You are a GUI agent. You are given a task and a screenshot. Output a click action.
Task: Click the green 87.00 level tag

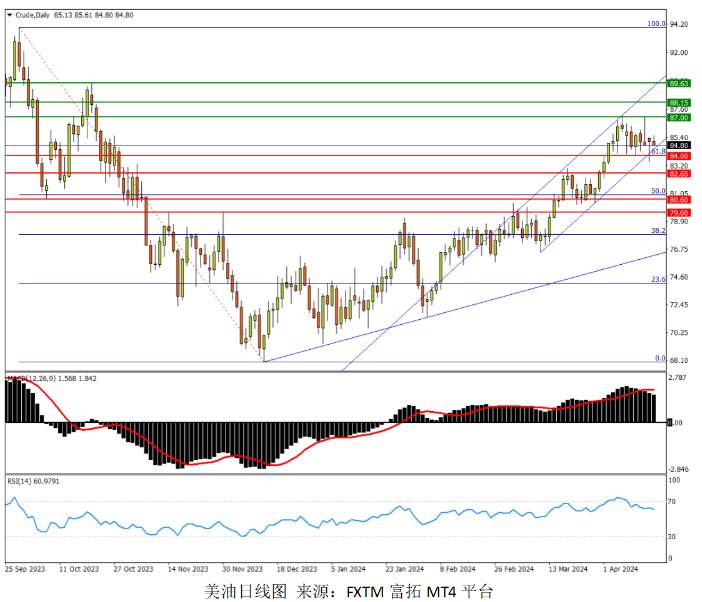(680, 117)
